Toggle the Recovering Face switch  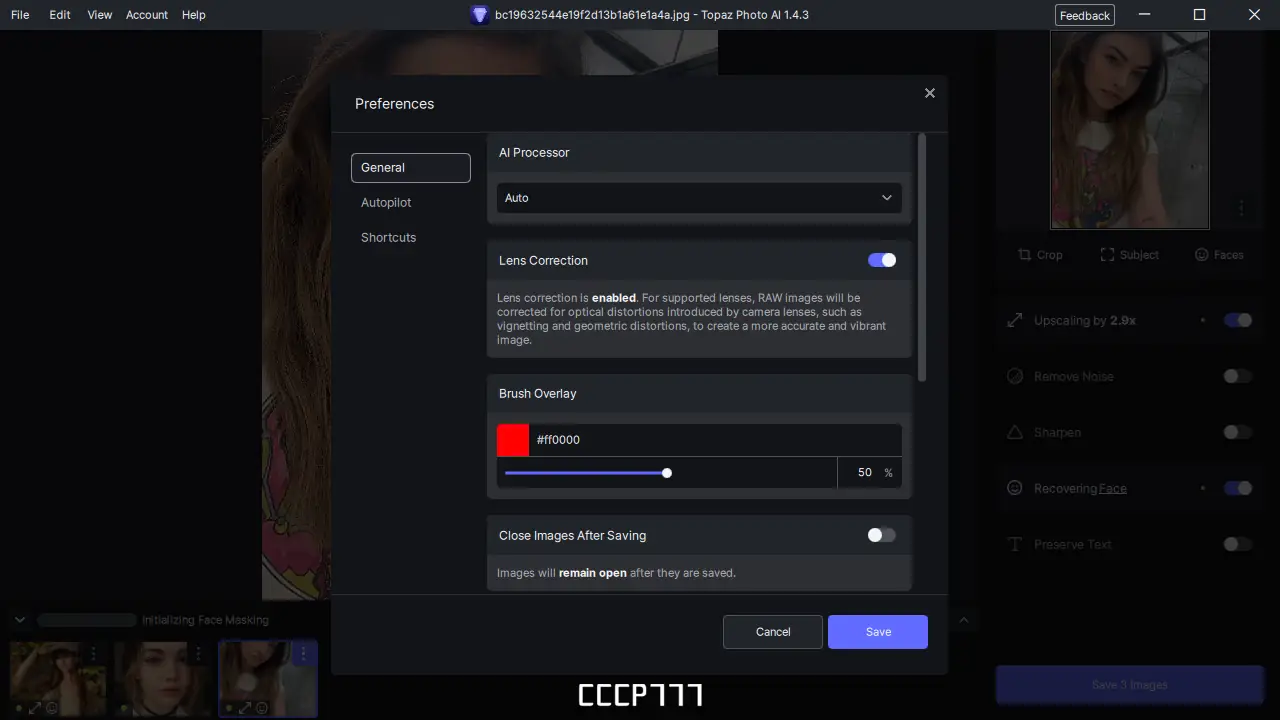[x=1238, y=489]
